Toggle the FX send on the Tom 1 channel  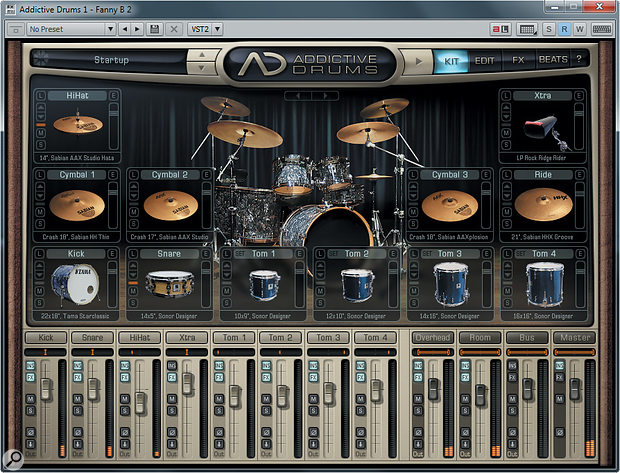[x=219, y=378]
